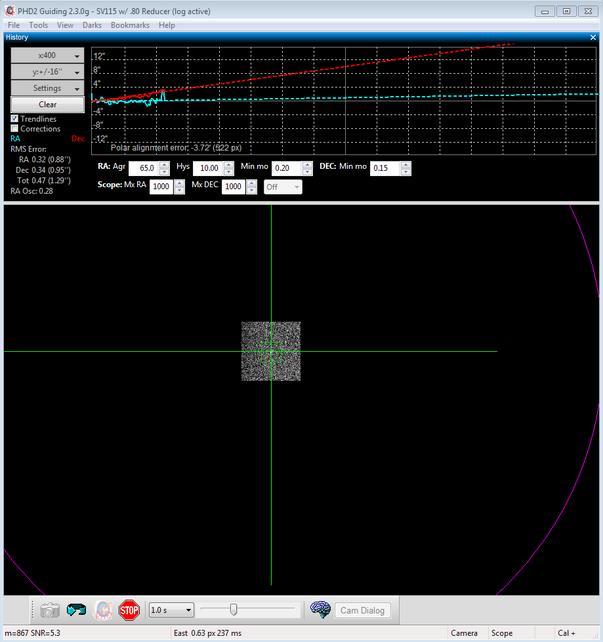Toggle the Trendlines checkbox
This screenshot has width=603, height=642.
(x=15, y=118)
